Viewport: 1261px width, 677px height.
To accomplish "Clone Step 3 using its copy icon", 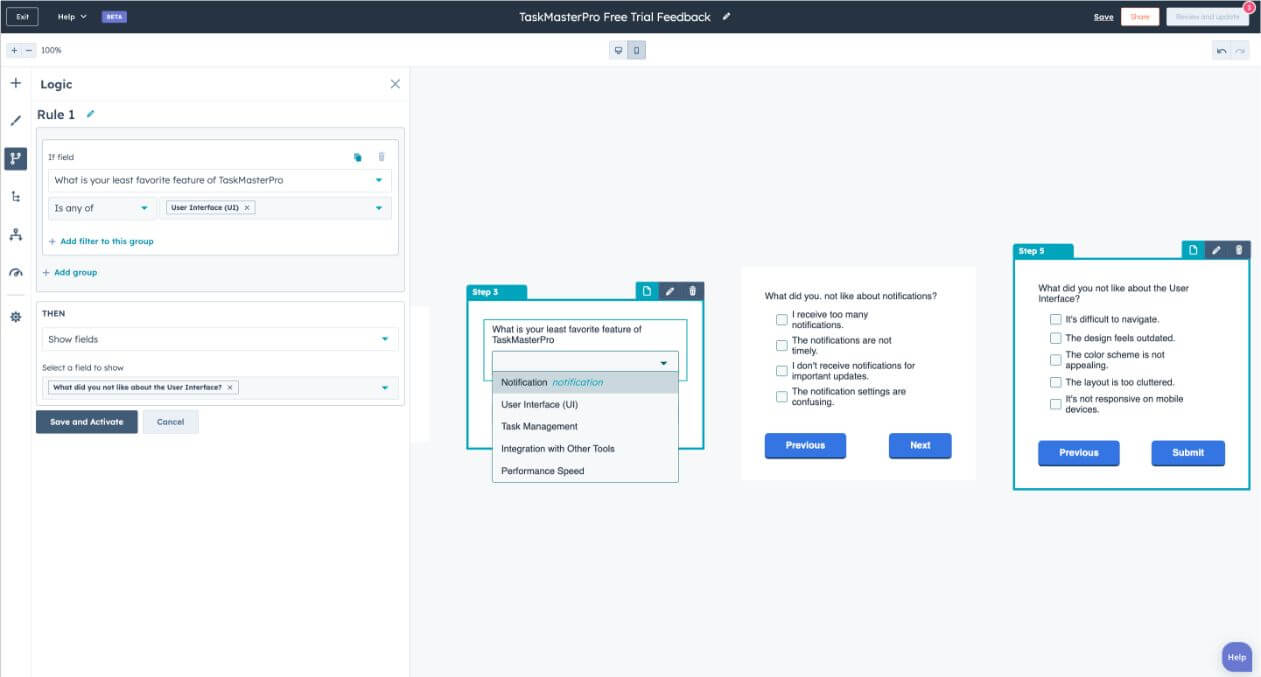I will coord(647,291).
